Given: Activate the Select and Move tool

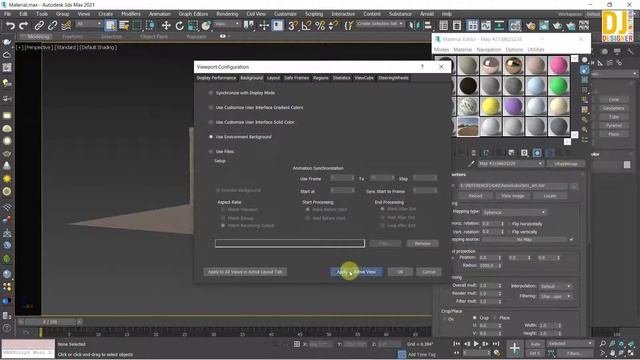Looking at the screenshot, I should 166,26.
